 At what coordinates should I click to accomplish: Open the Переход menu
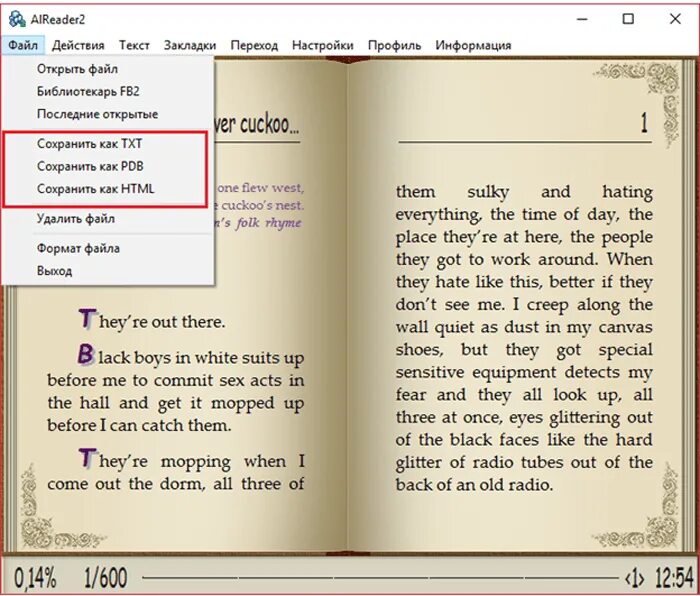(x=254, y=46)
